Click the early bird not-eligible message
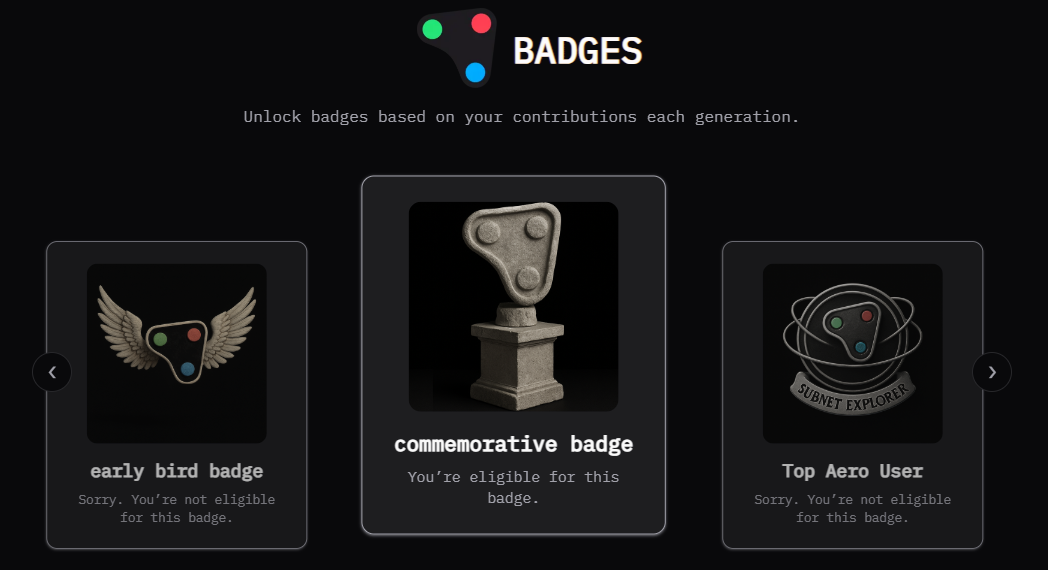Viewport: 1048px width, 570px height. coord(177,508)
